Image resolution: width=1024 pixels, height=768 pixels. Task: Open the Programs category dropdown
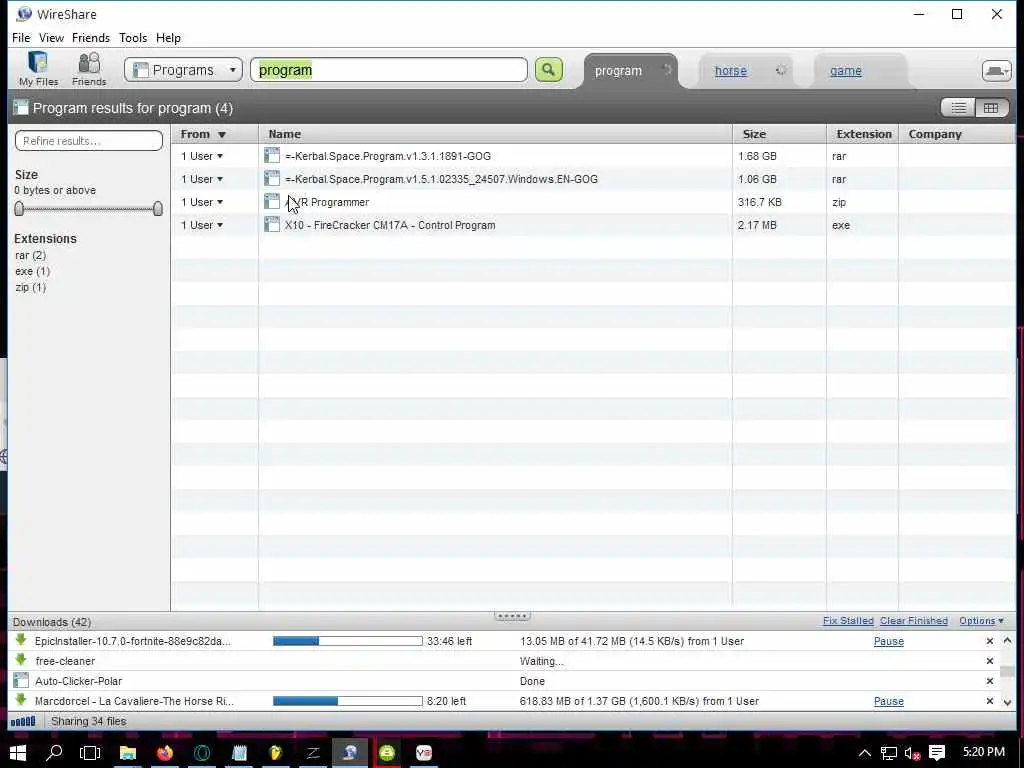tap(183, 70)
